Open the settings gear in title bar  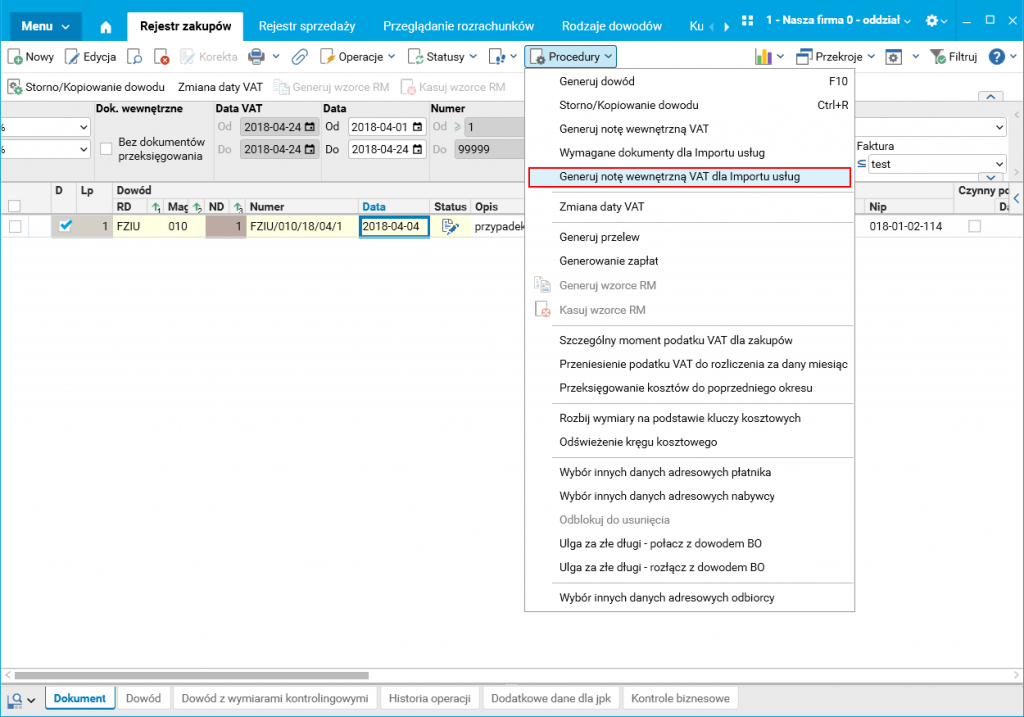click(932, 20)
